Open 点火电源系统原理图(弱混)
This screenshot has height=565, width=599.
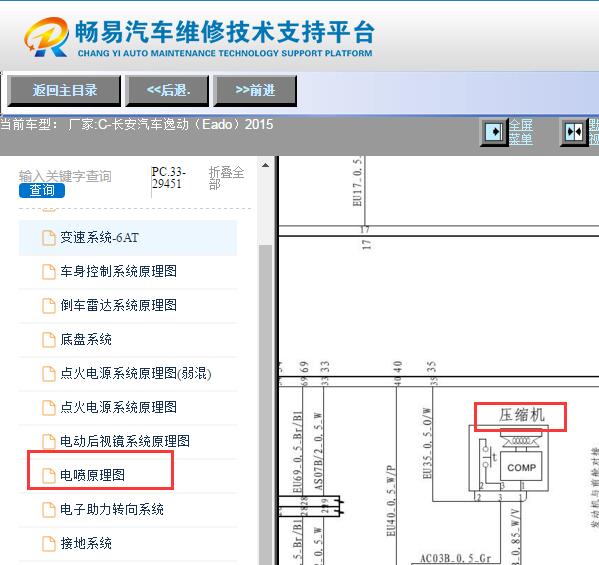[136, 373]
